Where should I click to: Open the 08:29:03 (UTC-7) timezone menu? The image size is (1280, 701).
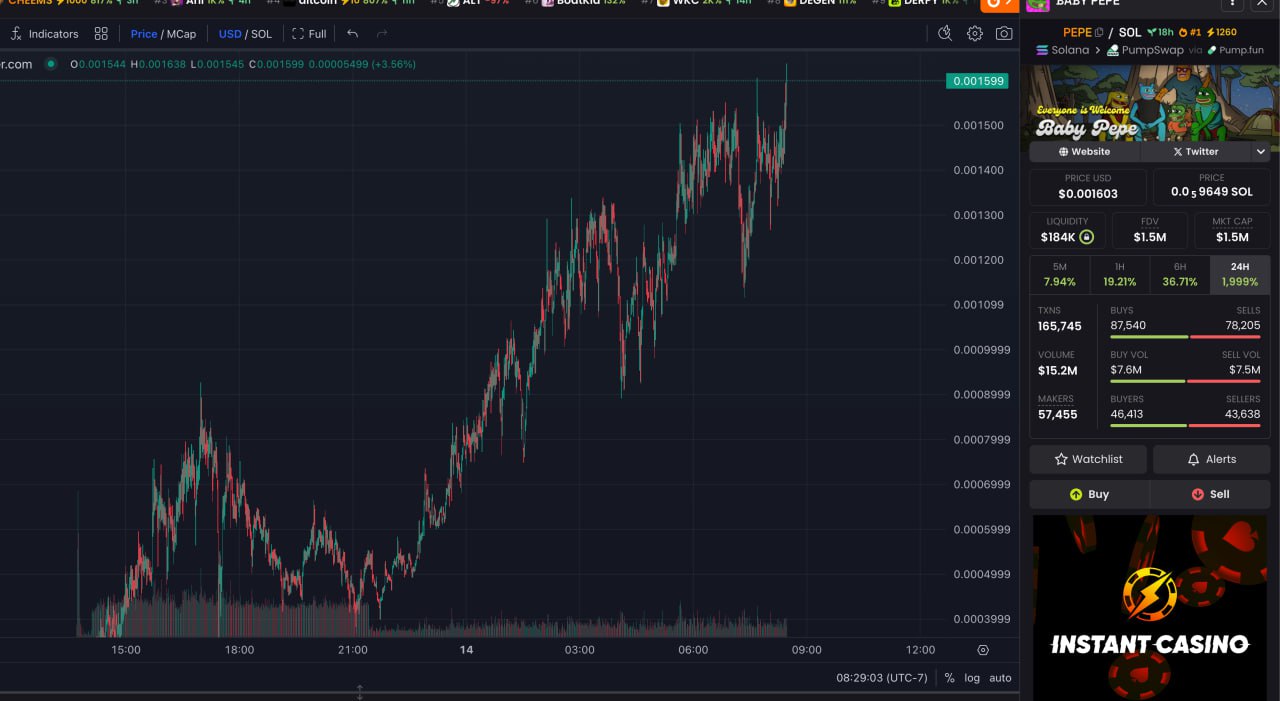coord(882,678)
